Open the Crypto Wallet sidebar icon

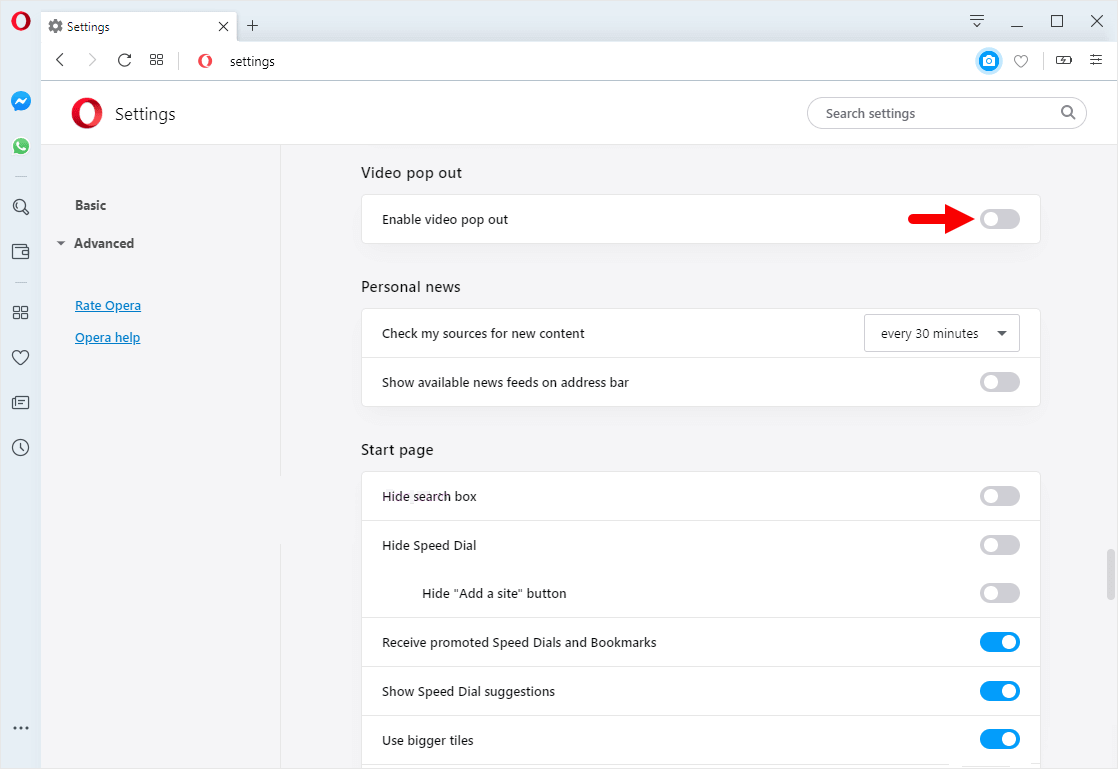click(21, 252)
